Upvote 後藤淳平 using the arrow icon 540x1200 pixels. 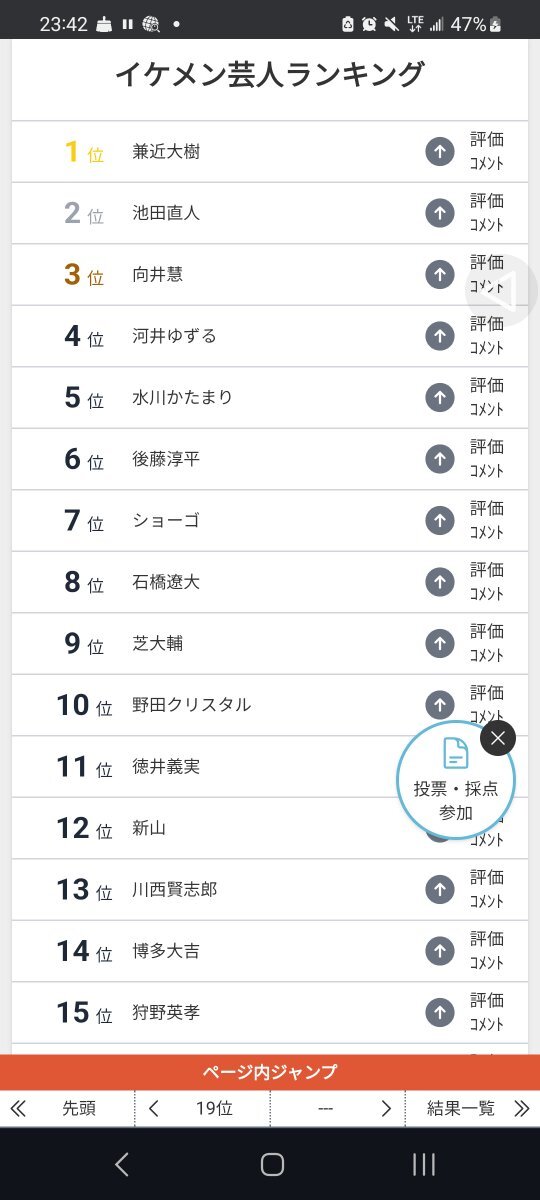point(440,459)
